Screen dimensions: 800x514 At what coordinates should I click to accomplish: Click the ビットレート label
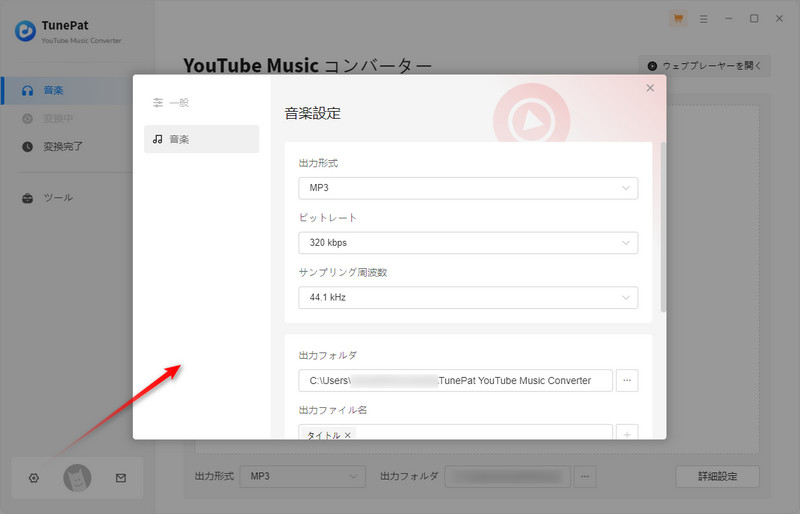click(328, 218)
